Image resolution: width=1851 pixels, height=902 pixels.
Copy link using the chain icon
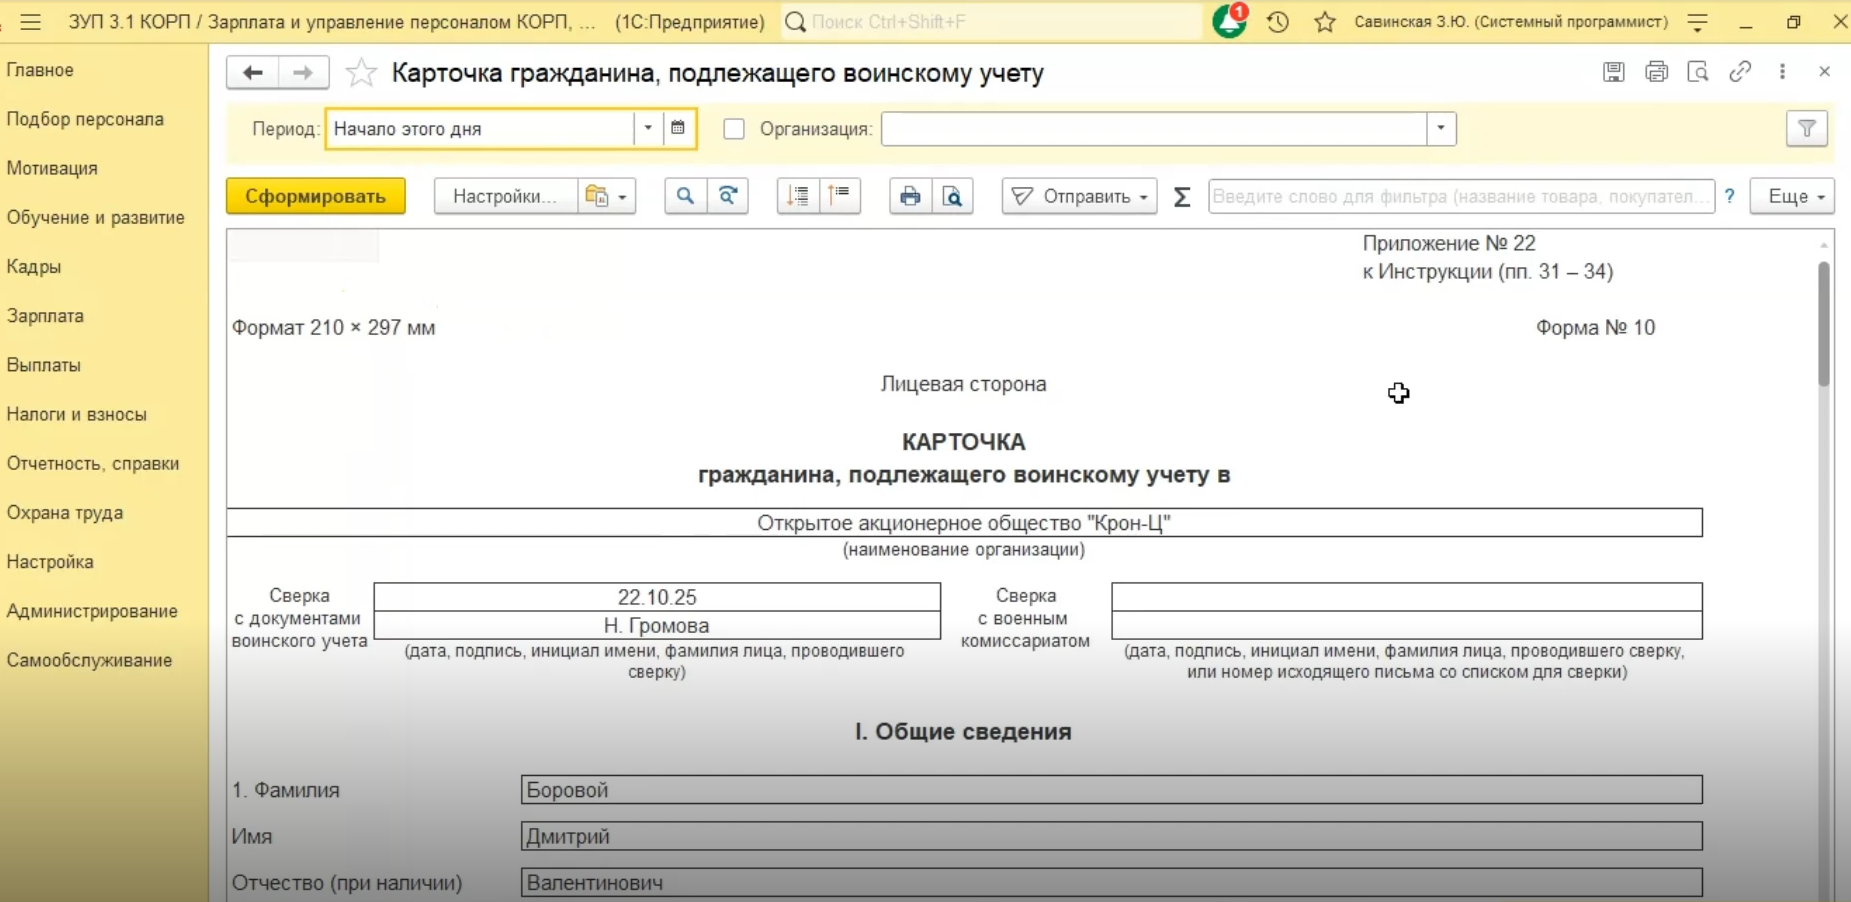(x=1740, y=72)
